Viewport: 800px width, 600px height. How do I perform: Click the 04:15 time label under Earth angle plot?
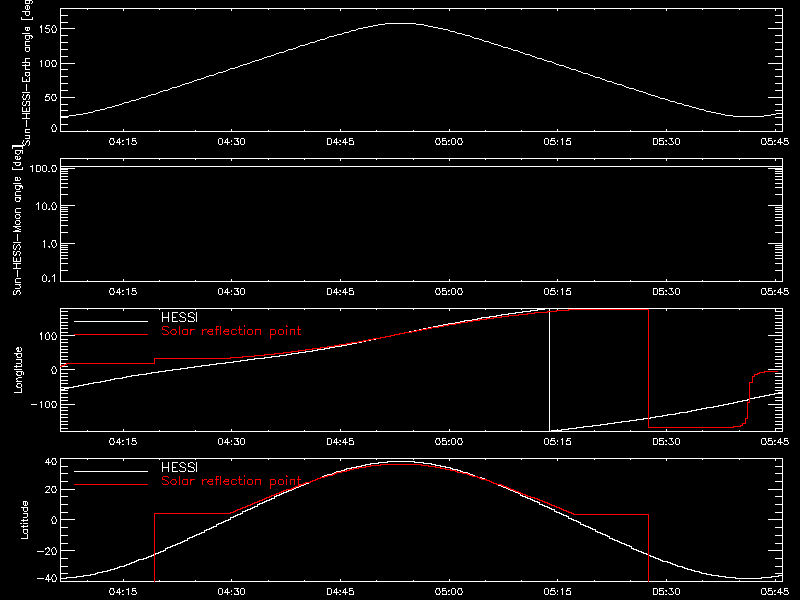click(123, 142)
